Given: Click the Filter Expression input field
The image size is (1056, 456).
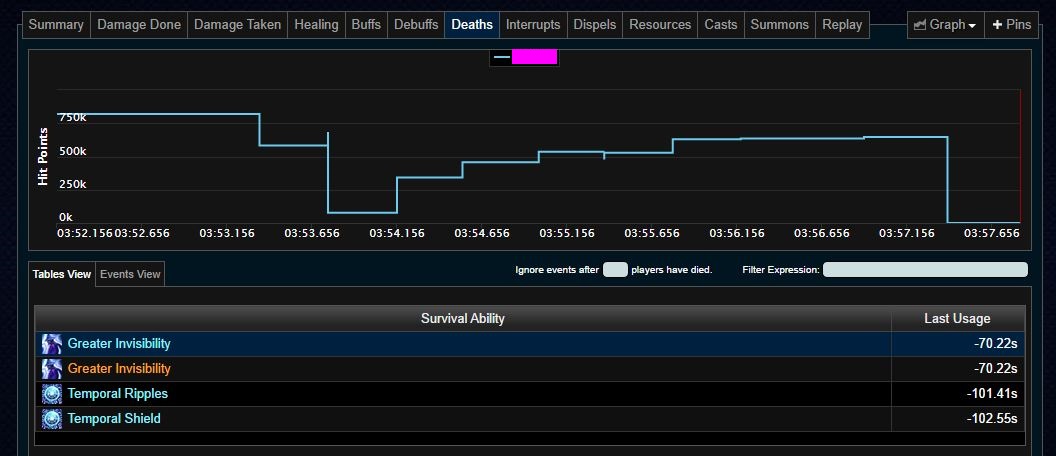Looking at the screenshot, I should [925, 270].
